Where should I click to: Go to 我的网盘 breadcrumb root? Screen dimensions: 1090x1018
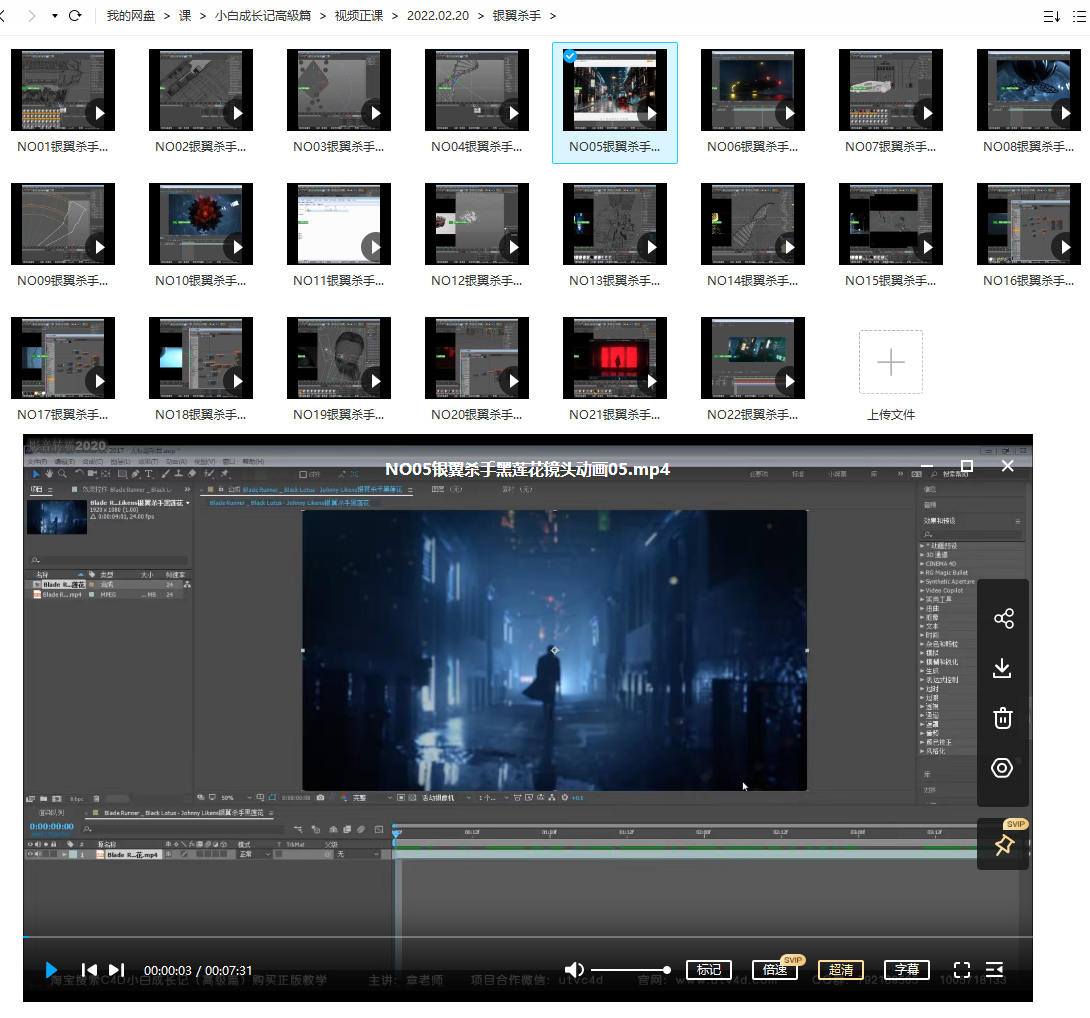tap(131, 16)
